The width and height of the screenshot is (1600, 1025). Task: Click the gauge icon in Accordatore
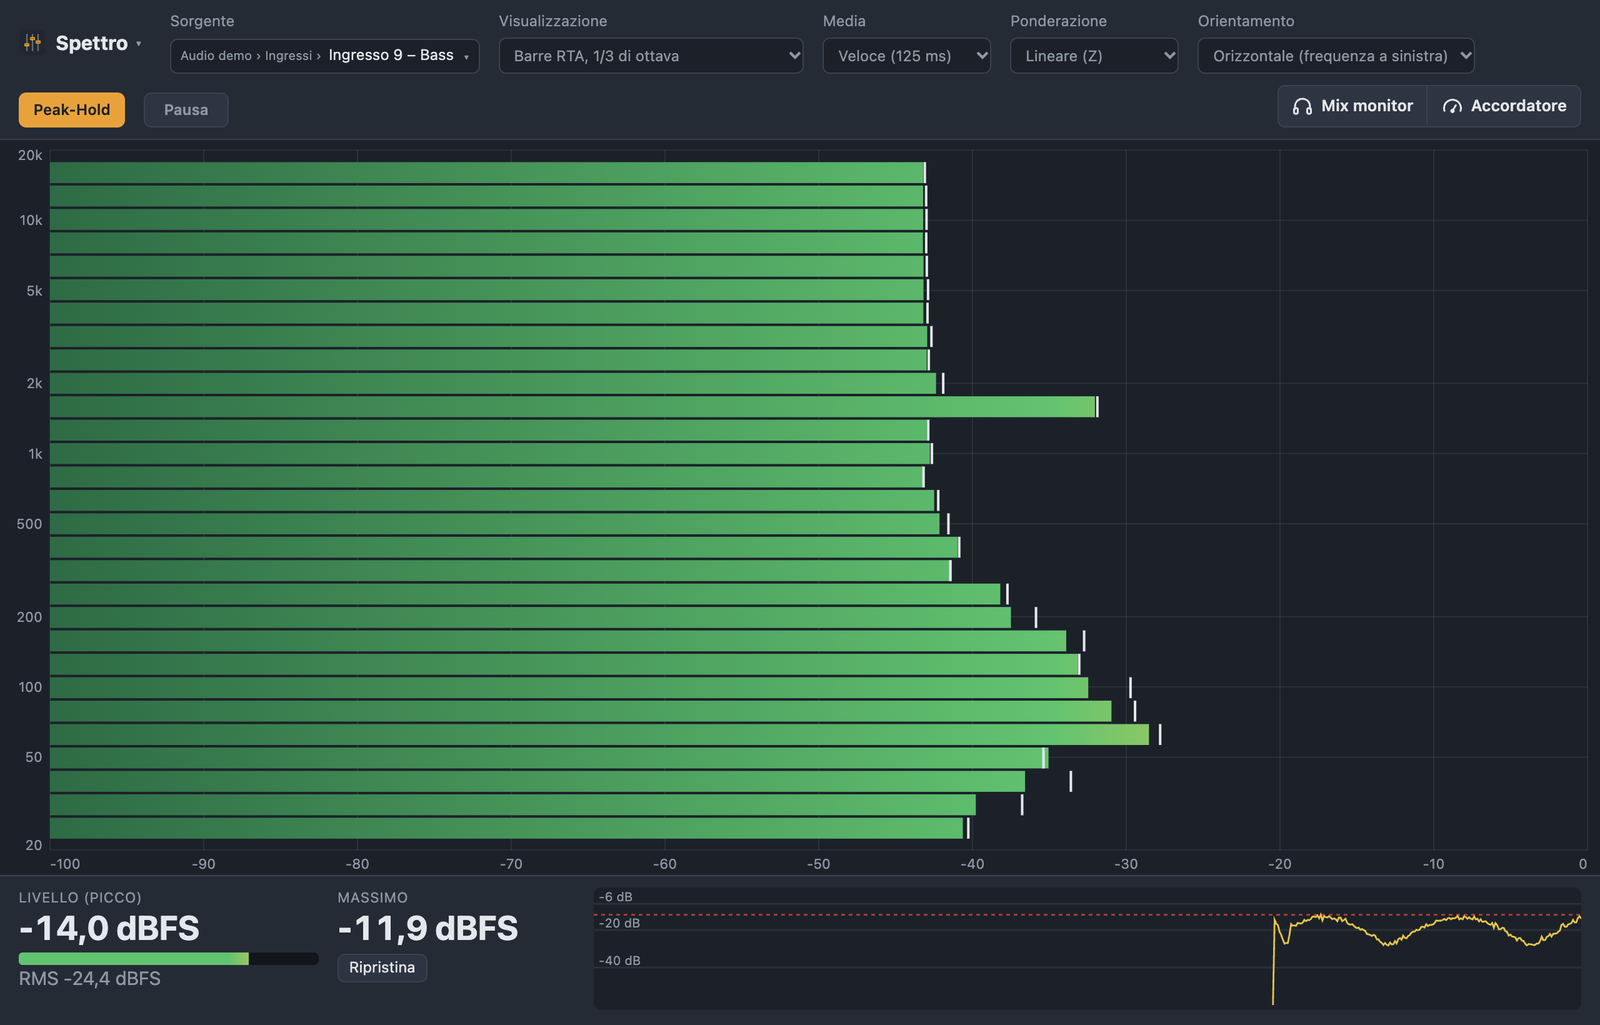(x=1452, y=106)
